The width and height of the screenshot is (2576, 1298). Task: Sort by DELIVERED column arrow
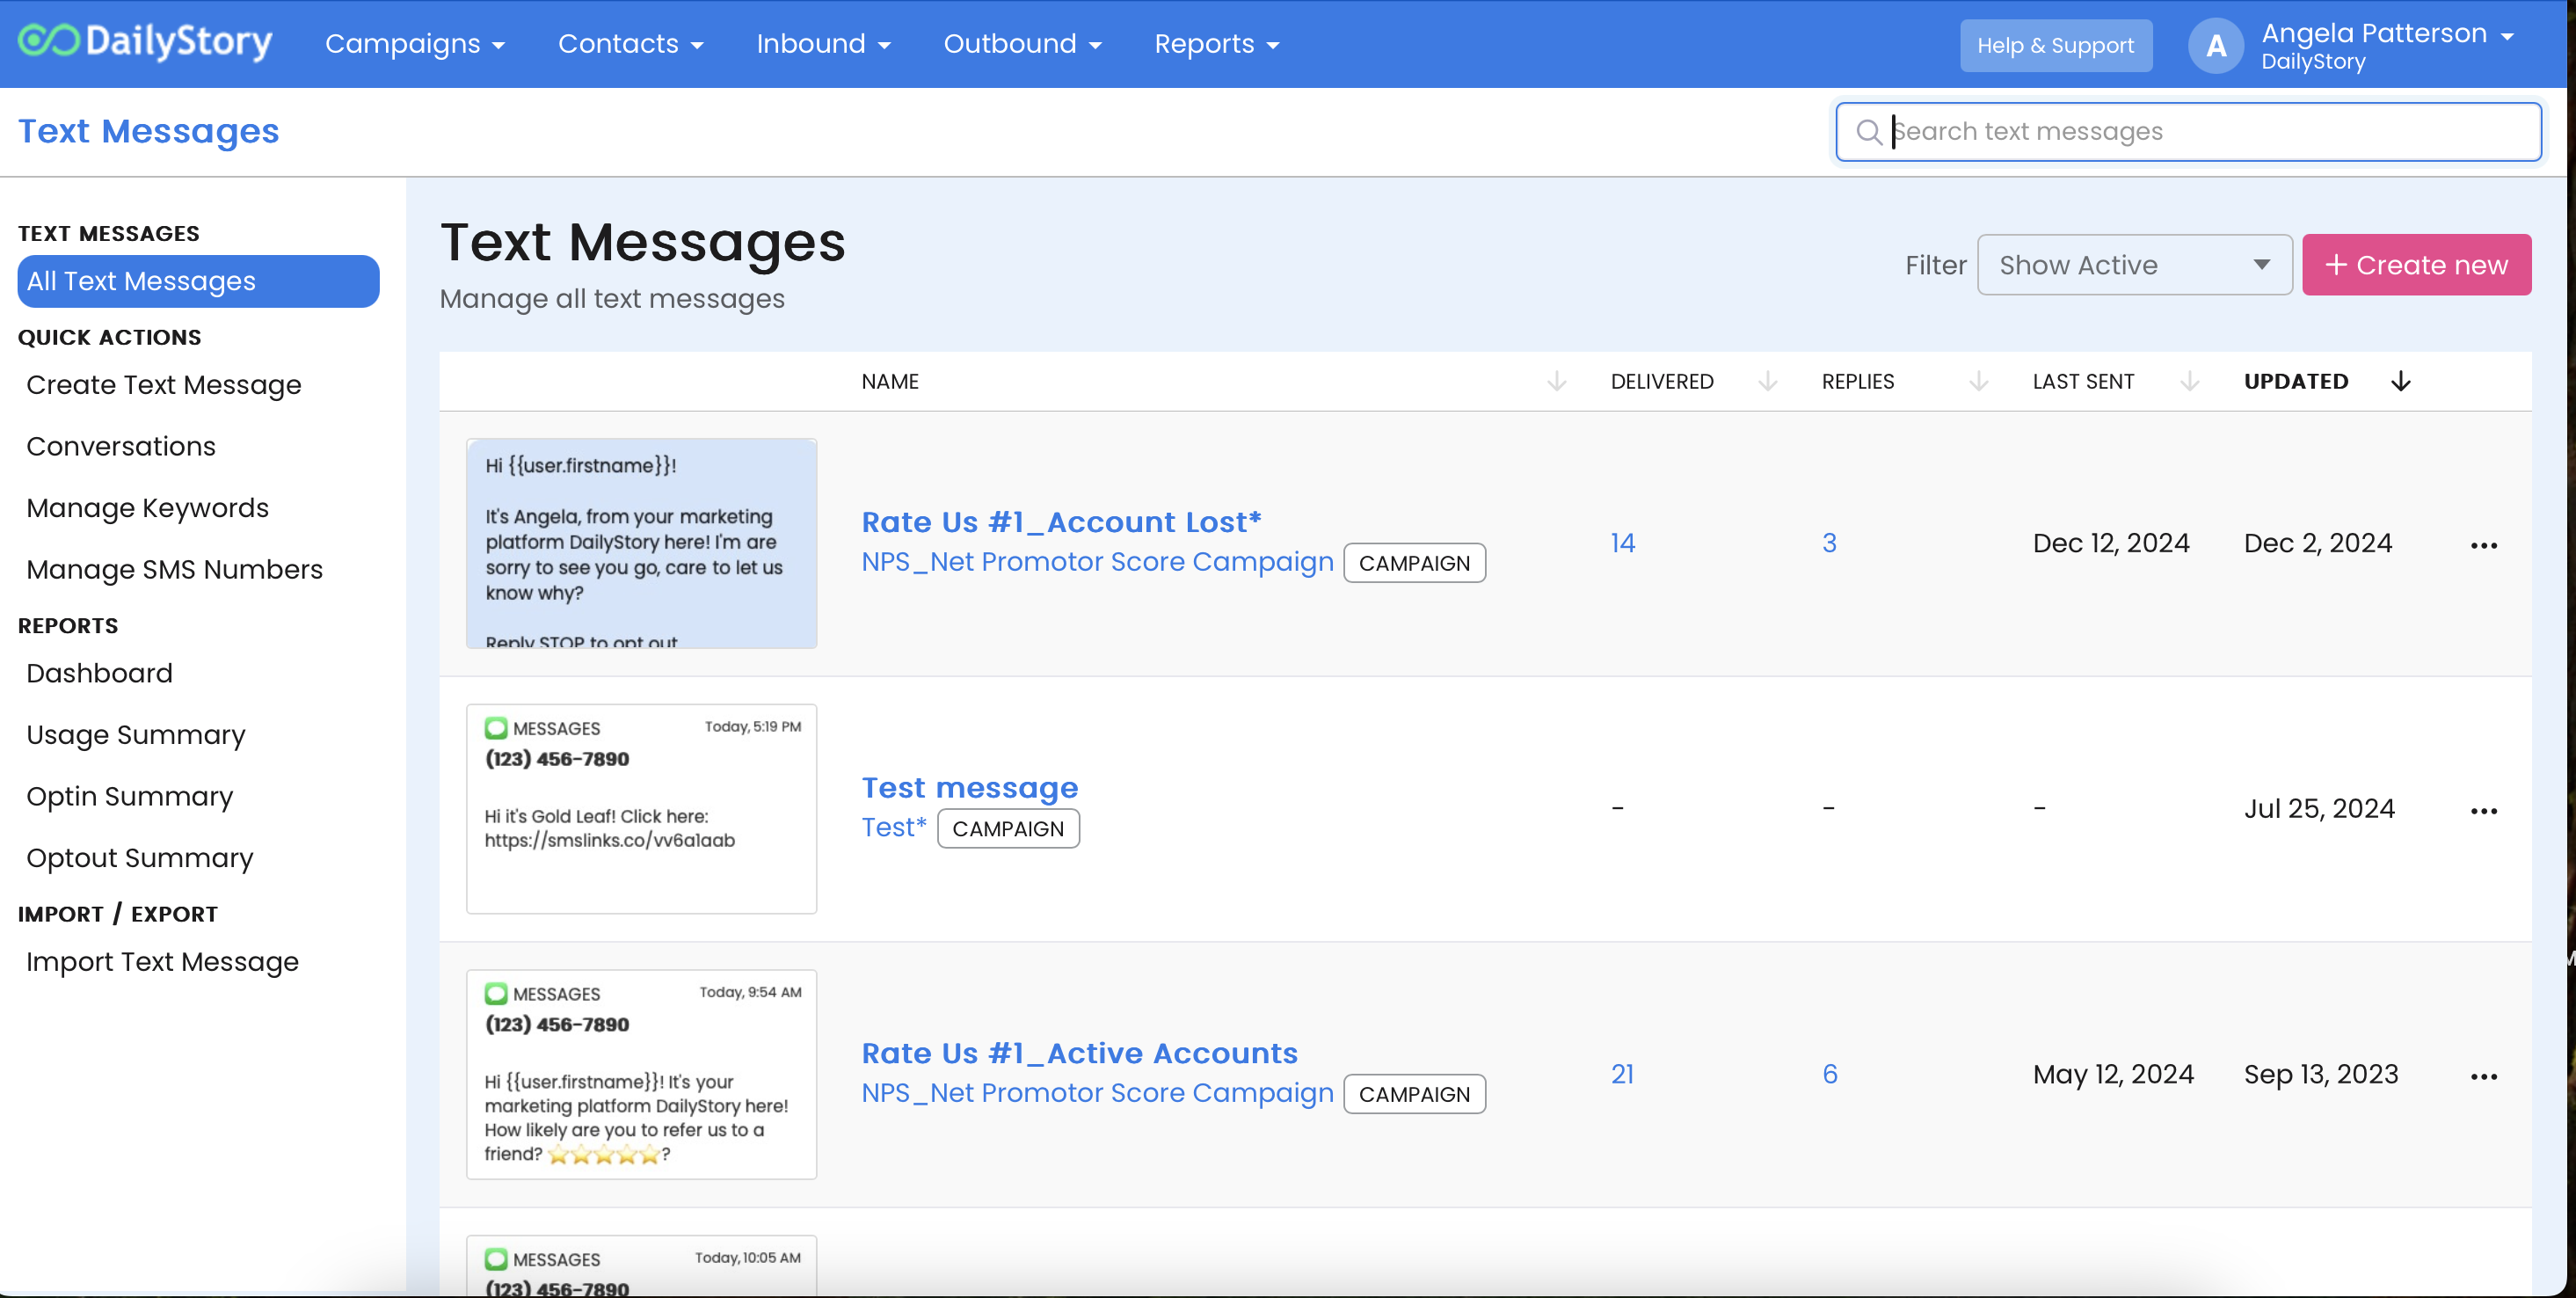[1767, 381]
